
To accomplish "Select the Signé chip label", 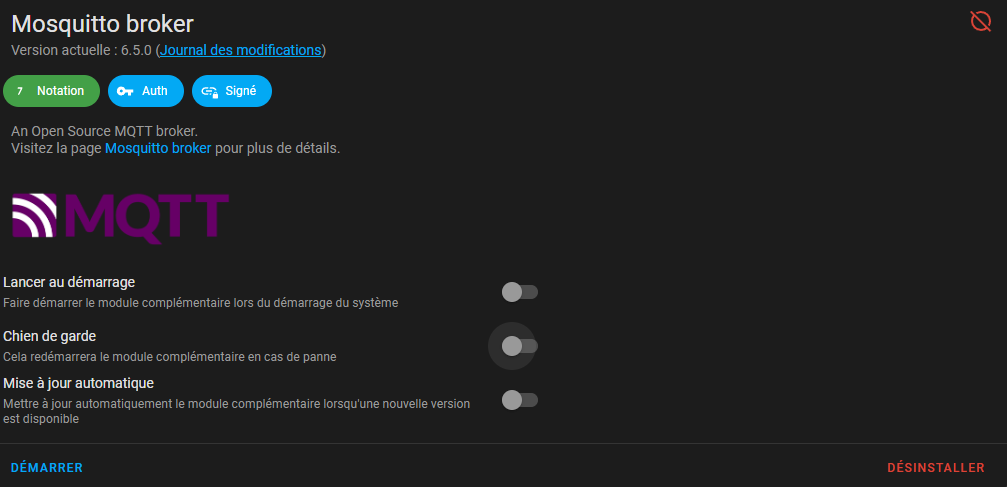I will pyautogui.click(x=241, y=91).
